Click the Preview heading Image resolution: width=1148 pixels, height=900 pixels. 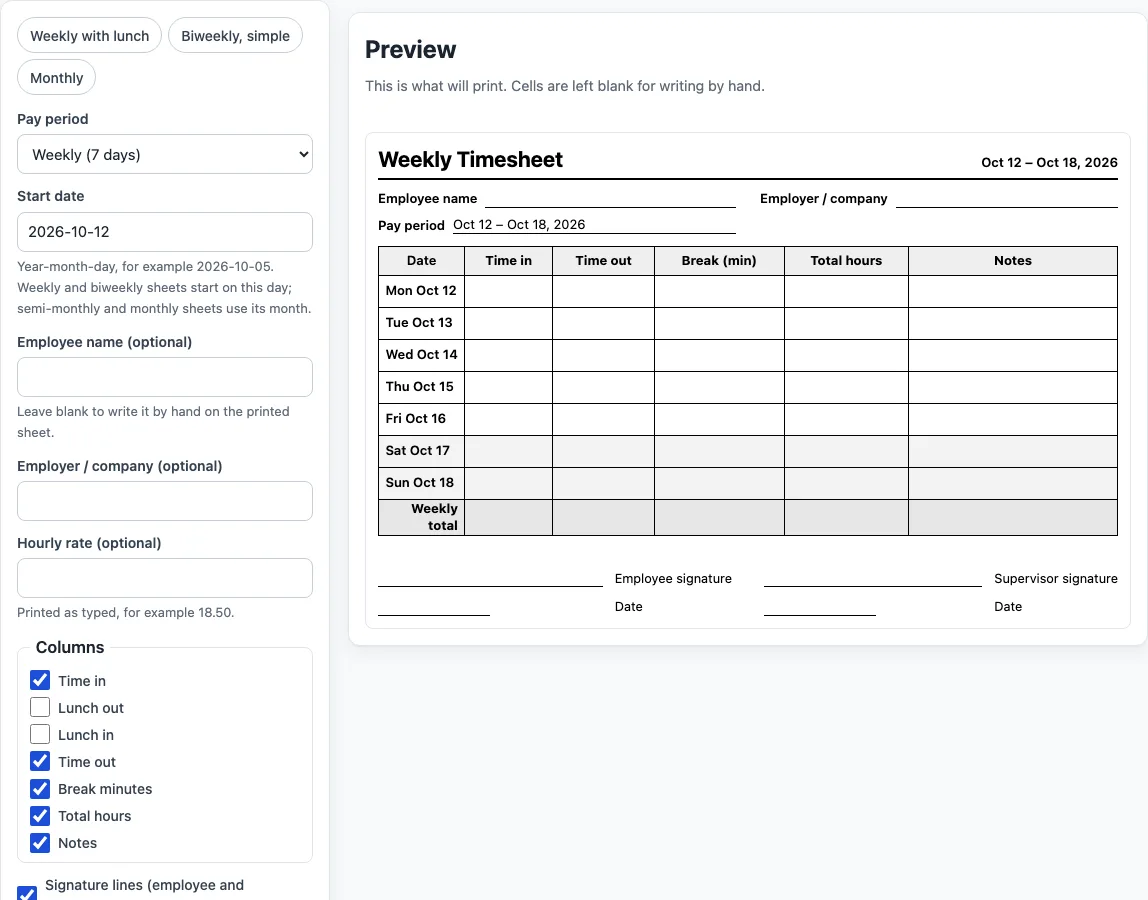pyautogui.click(x=410, y=50)
